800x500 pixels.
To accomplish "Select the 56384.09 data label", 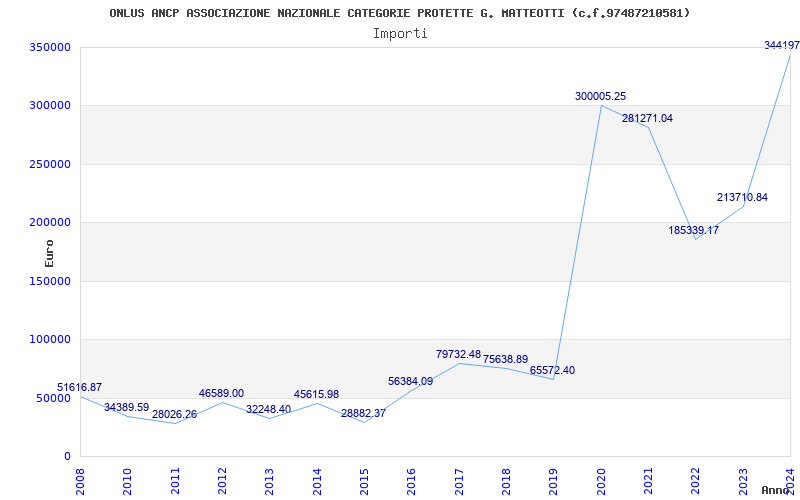I will point(411,381).
